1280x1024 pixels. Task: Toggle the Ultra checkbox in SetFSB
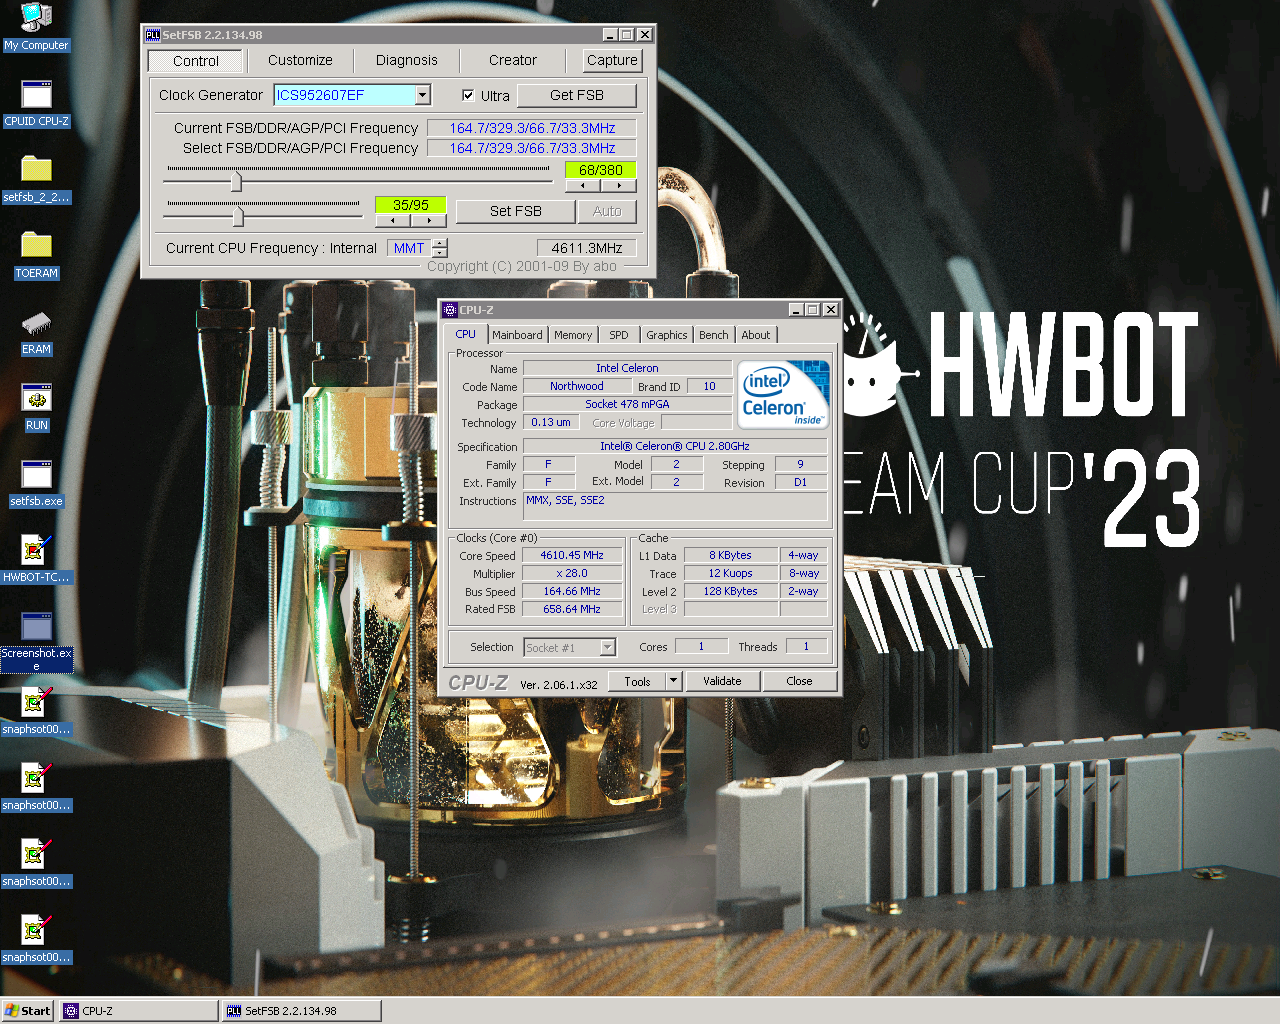click(468, 95)
